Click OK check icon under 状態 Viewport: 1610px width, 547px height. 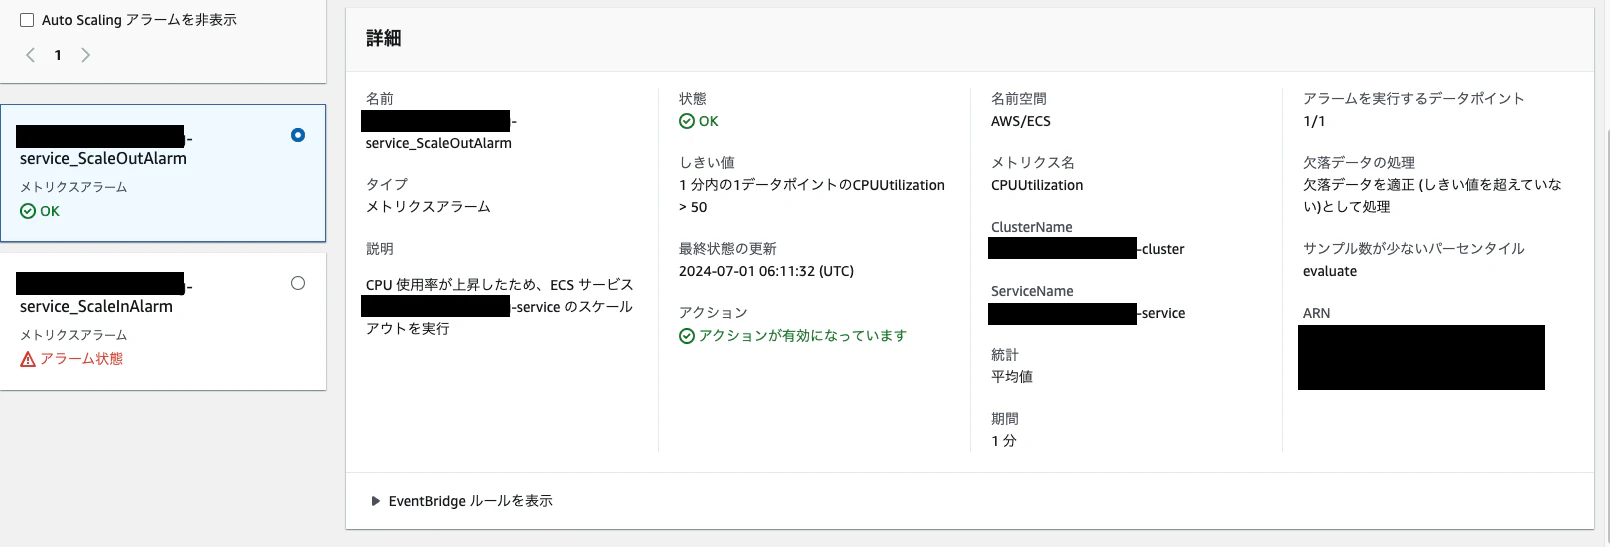pyautogui.click(x=687, y=121)
